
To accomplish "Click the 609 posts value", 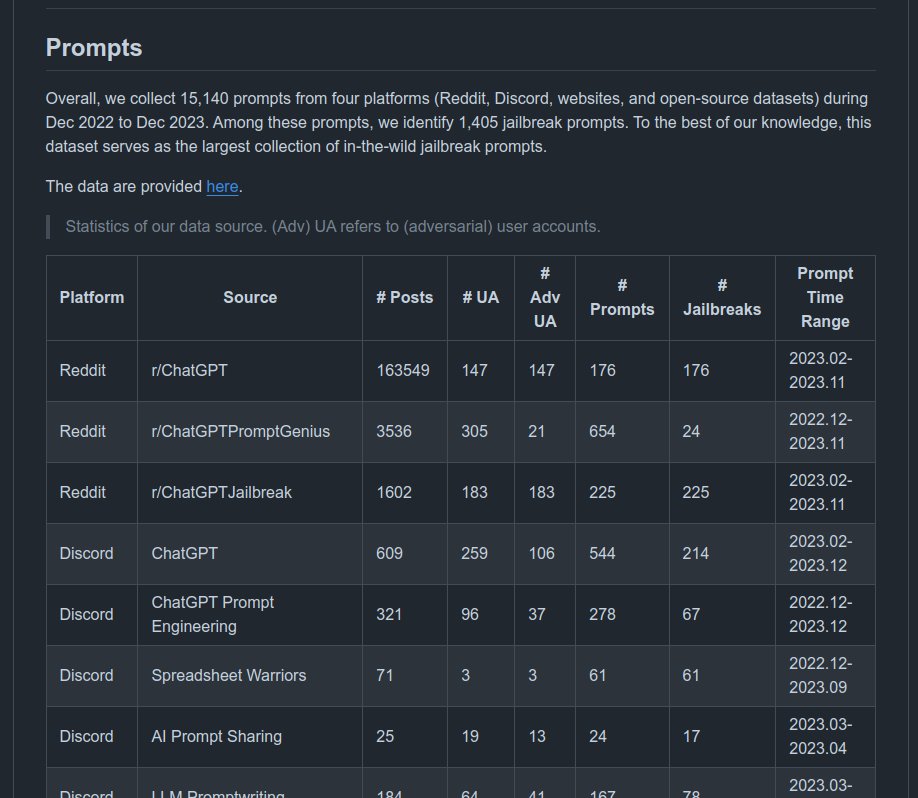I will click(x=389, y=553).
